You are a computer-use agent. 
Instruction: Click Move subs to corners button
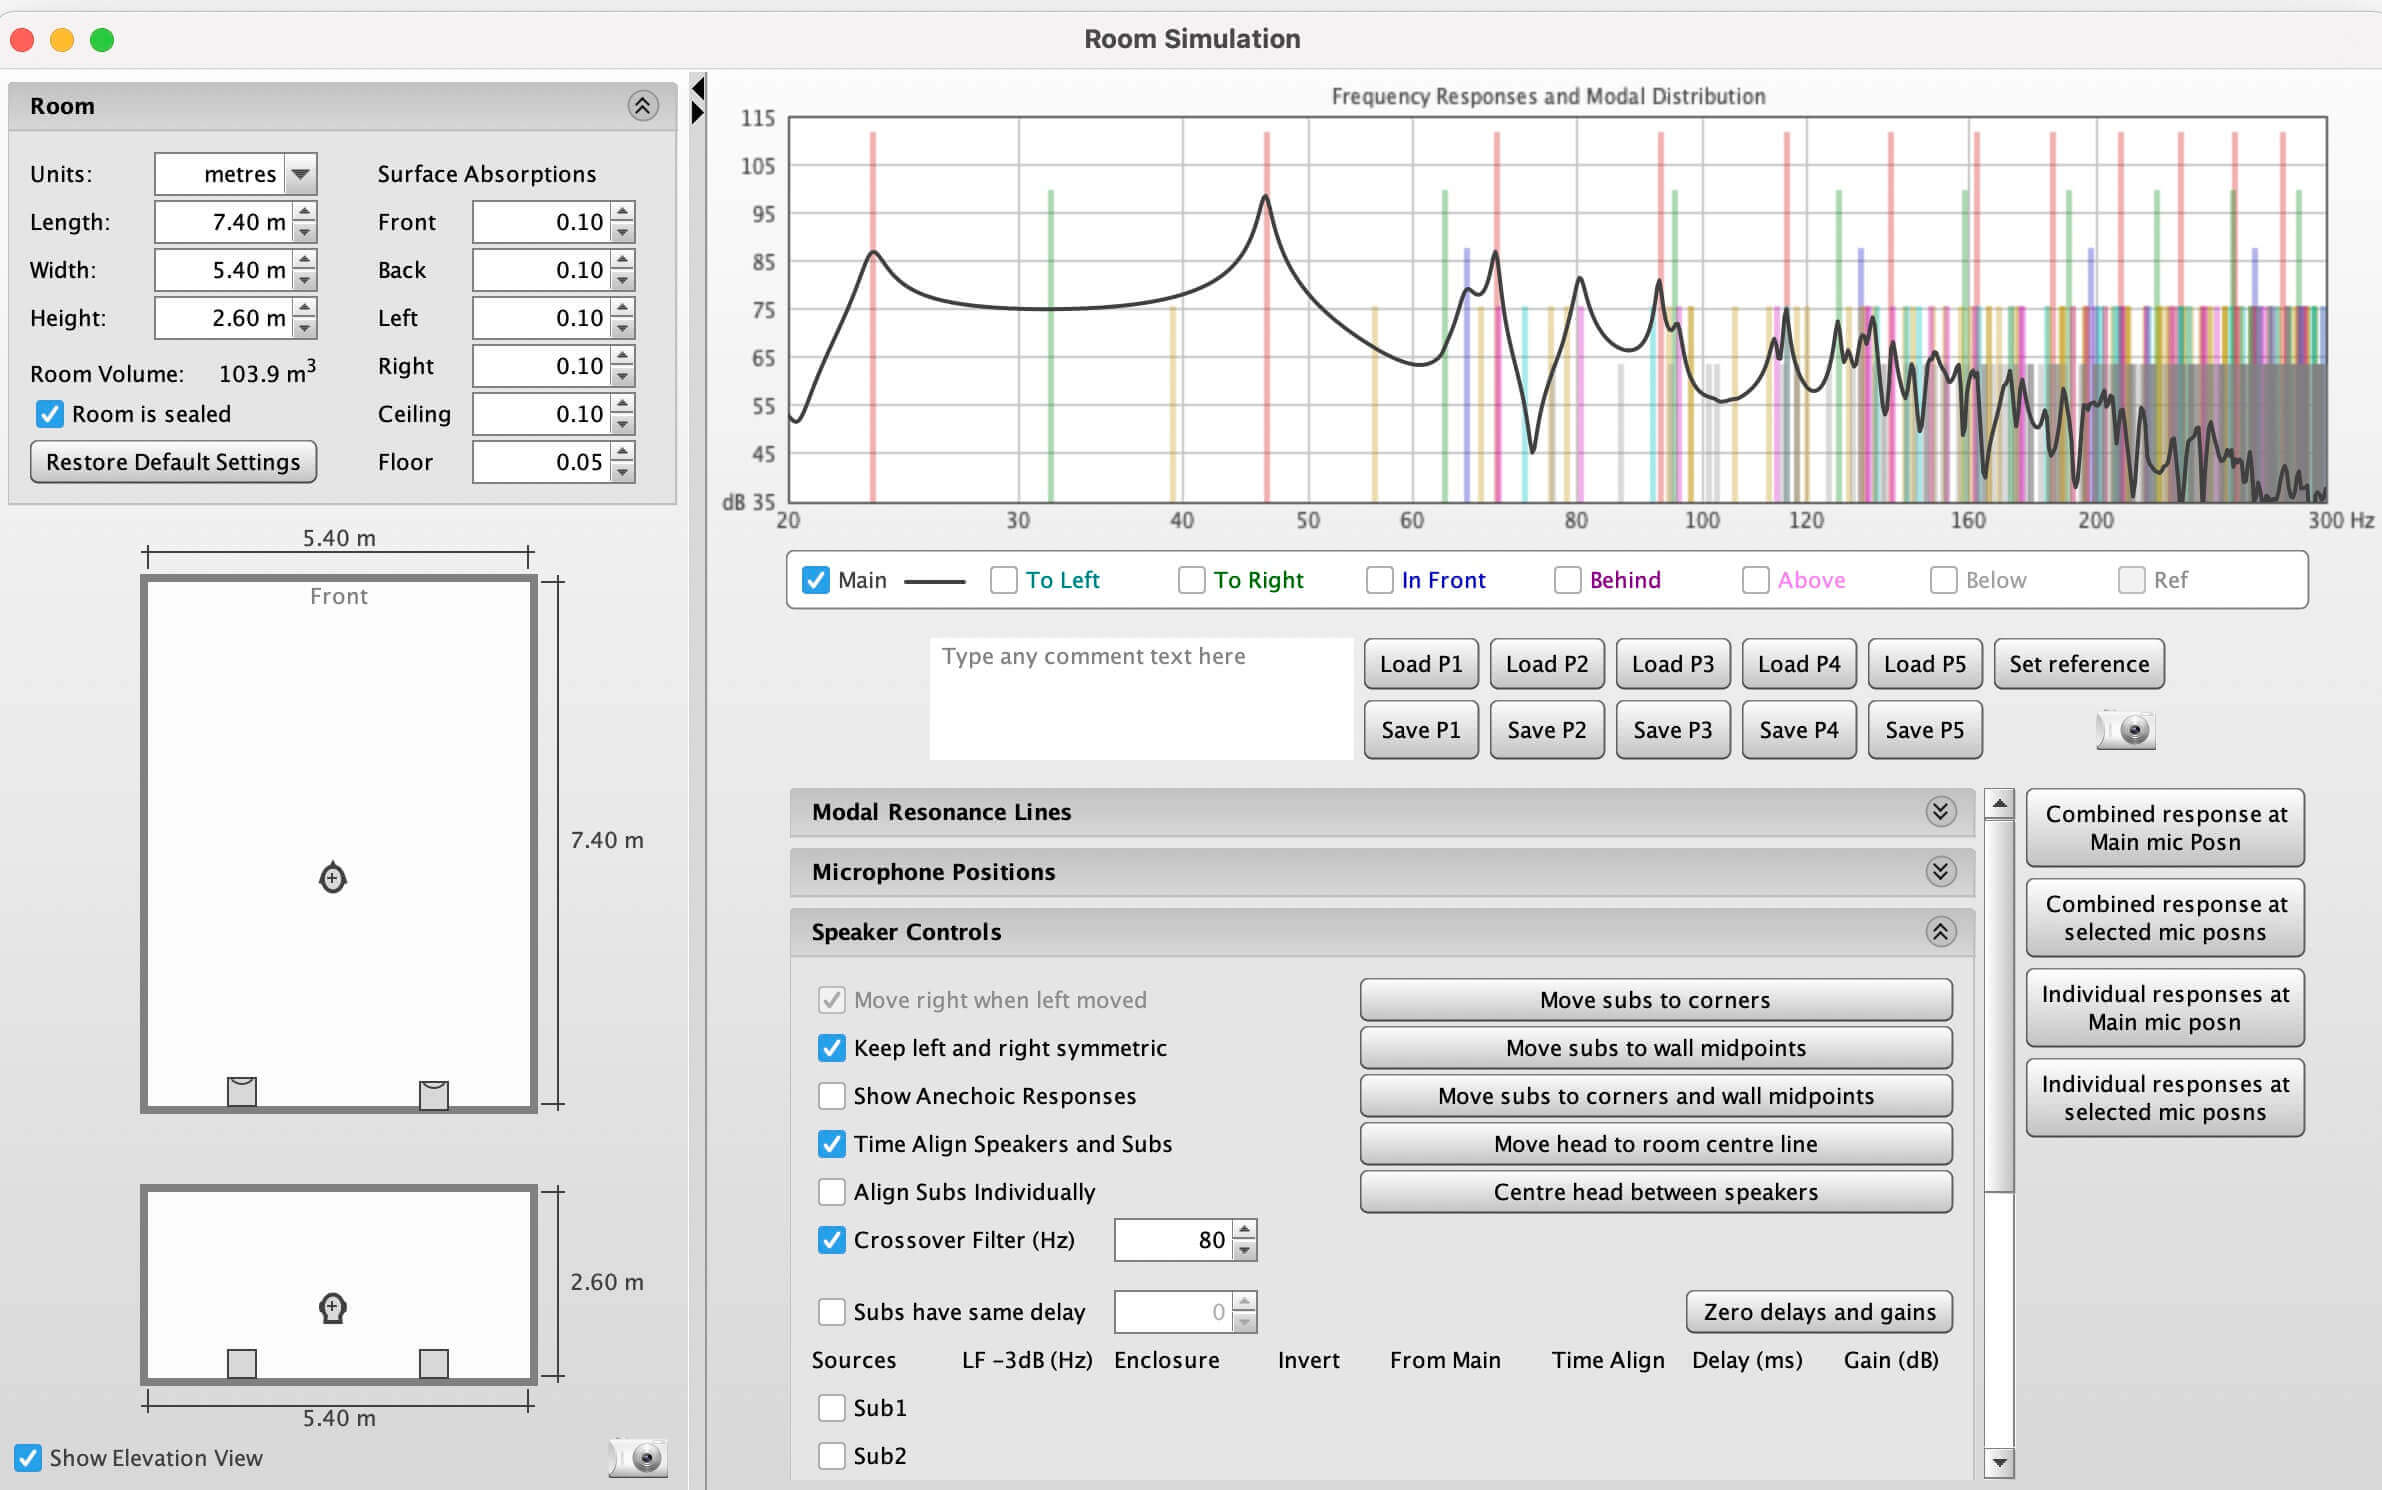[x=1656, y=1000]
